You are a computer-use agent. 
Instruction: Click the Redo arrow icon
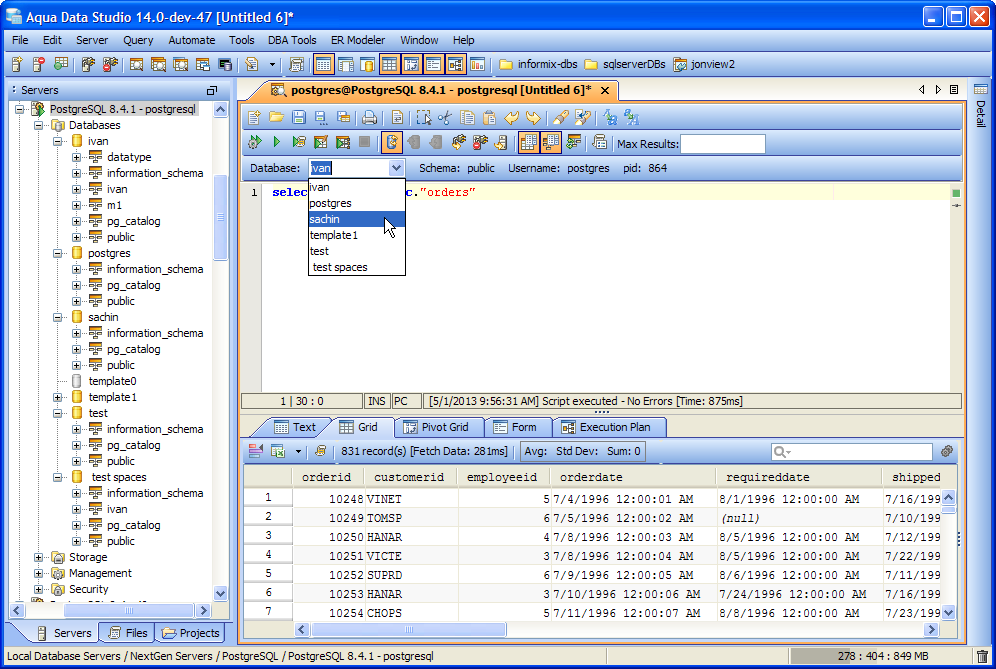[533, 118]
